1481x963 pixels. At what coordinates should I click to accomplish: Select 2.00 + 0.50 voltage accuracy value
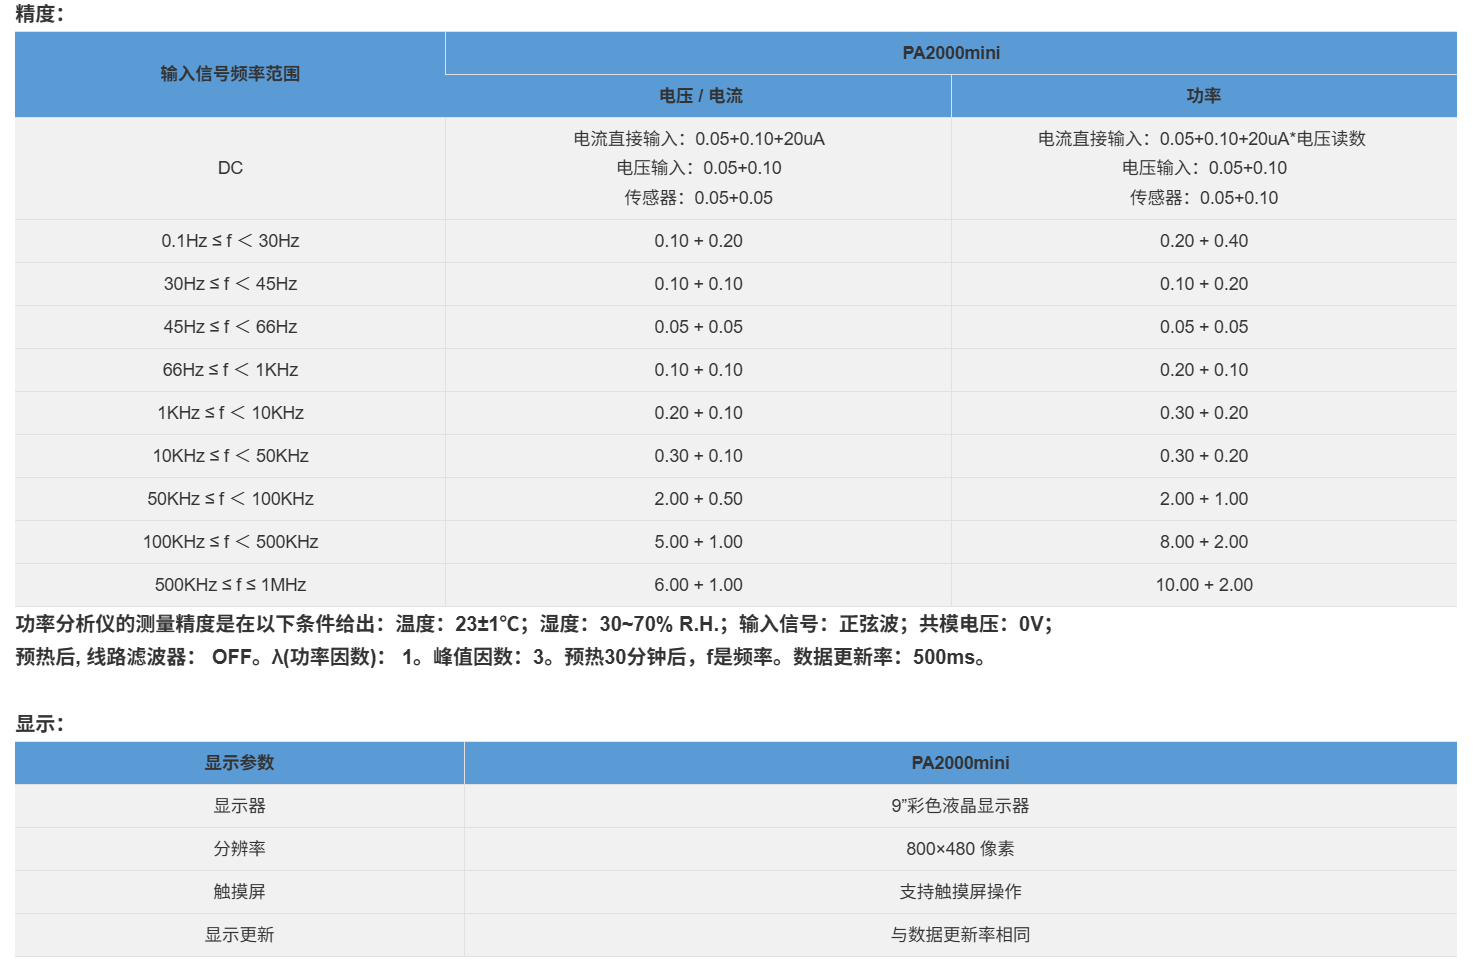[x=699, y=499]
